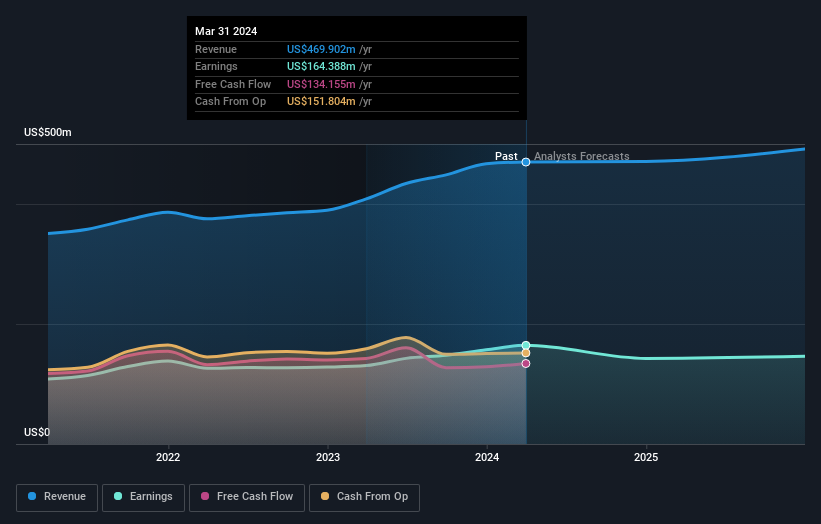Screen dimensions: 821x524
Task: Click the Mar 31 2024 tooltip date
Action: pyautogui.click(x=226, y=31)
